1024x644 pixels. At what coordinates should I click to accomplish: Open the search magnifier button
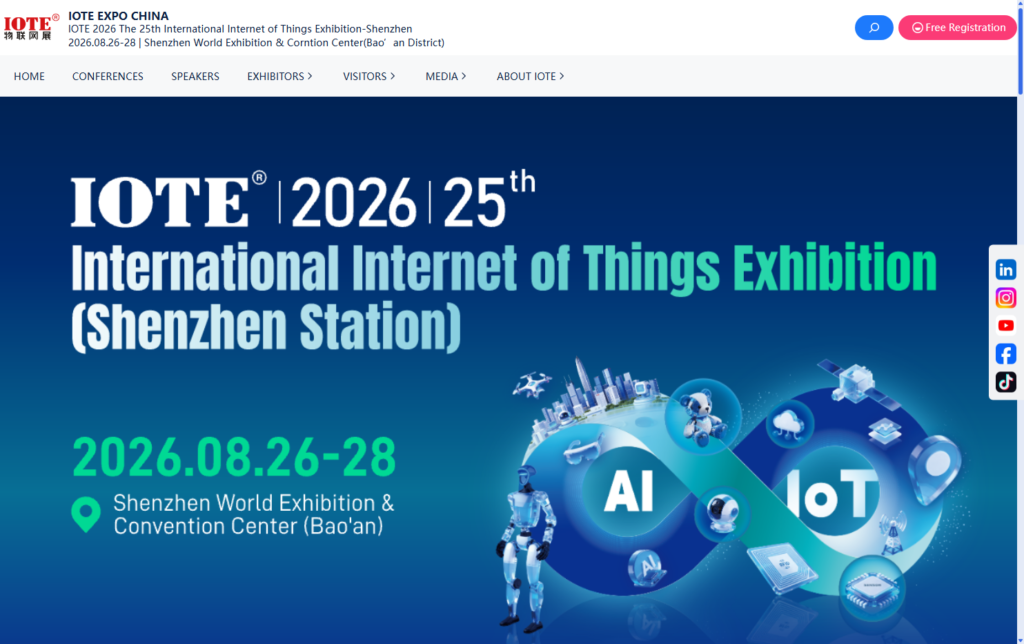pyautogui.click(x=873, y=28)
